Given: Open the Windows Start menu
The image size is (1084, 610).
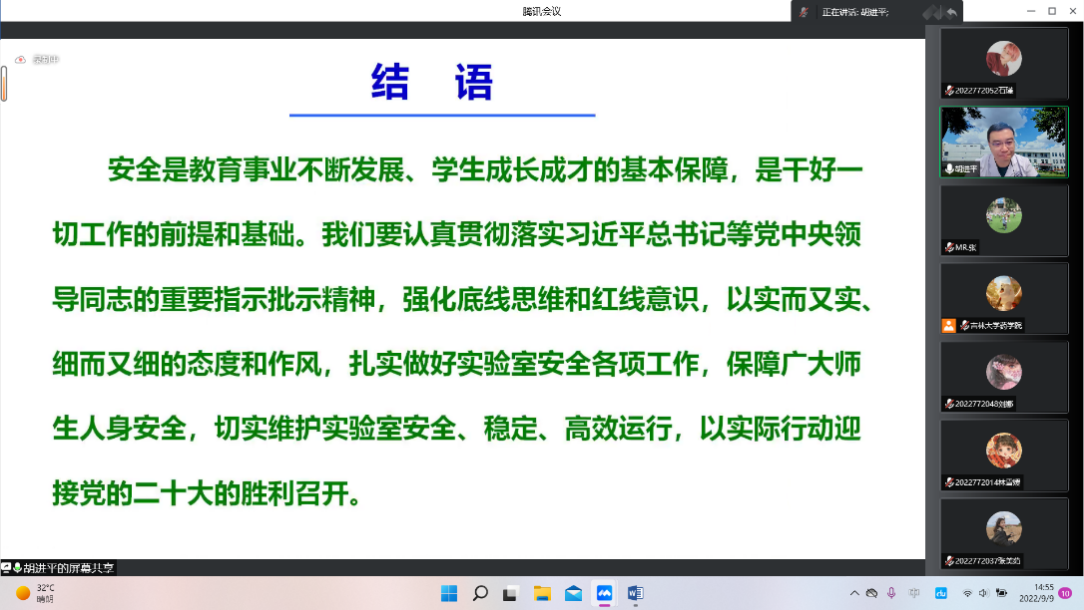Looking at the screenshot, I should pos(449,593).
